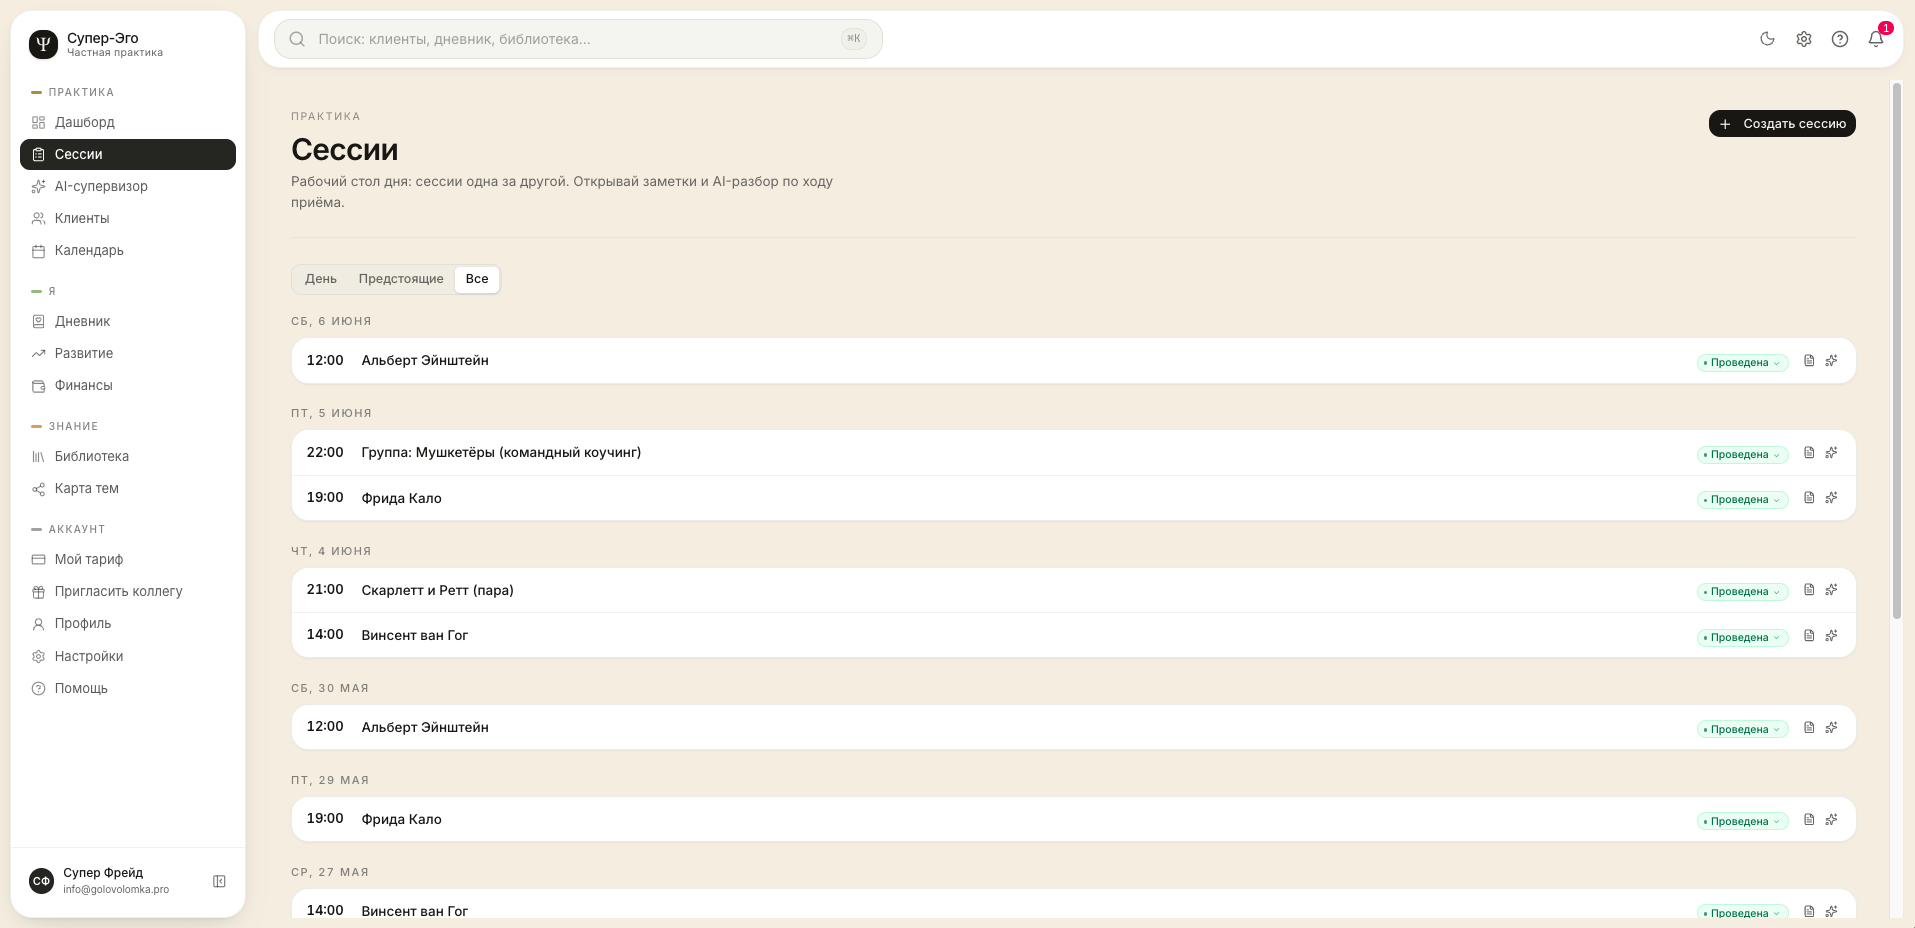The width and height of the screenshot is (1915, 928).
Task: Click the Создать сессию button
Action: [1782, 124]
